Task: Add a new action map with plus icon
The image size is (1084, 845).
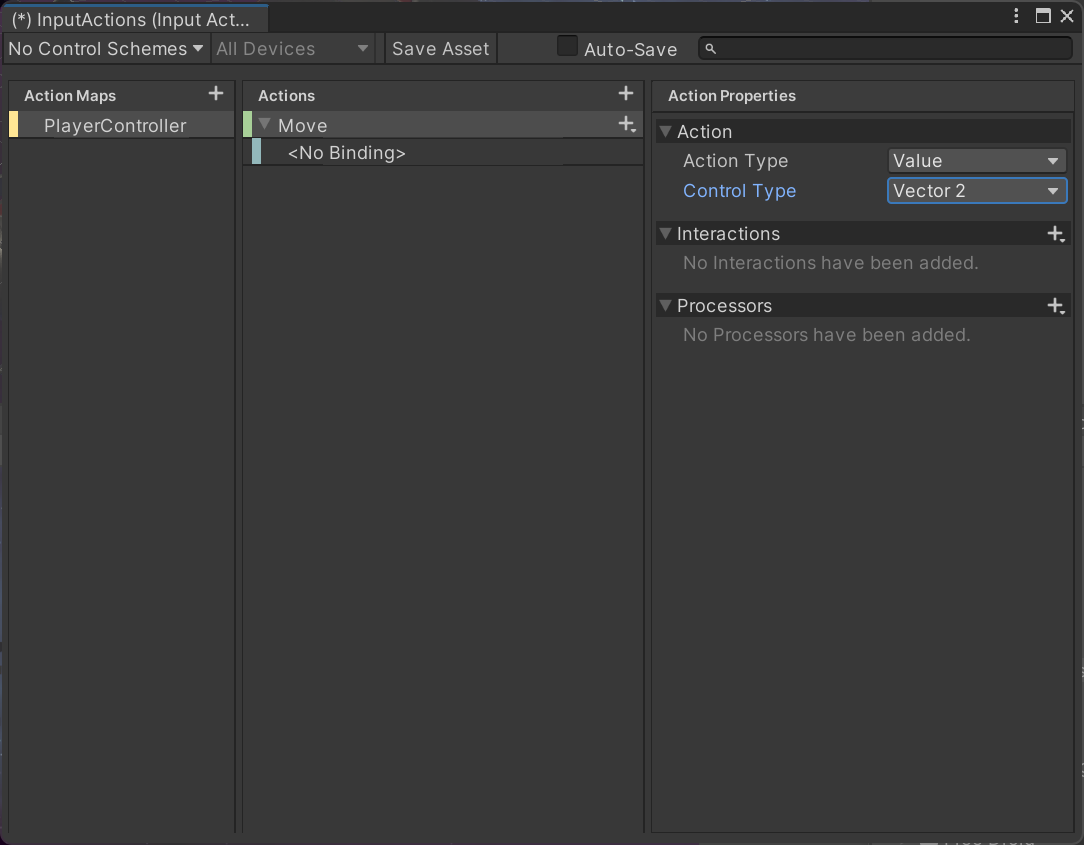Action: click(x=216, y=93)
